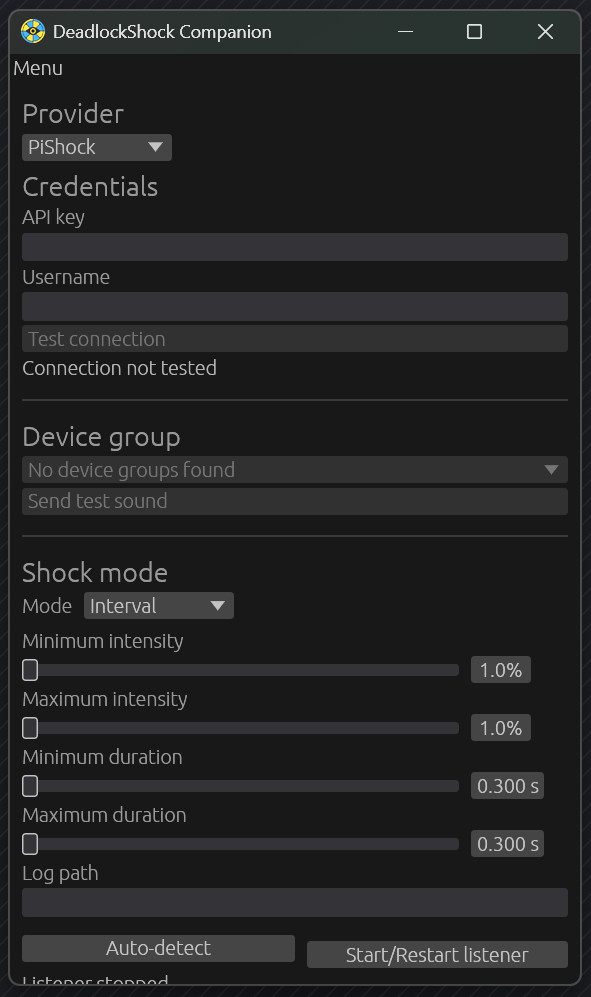The height and width of the screenshot is (997, 591).
Task: Click the Minimum intensity 1.0% value box
Action: tap(501, 670)
